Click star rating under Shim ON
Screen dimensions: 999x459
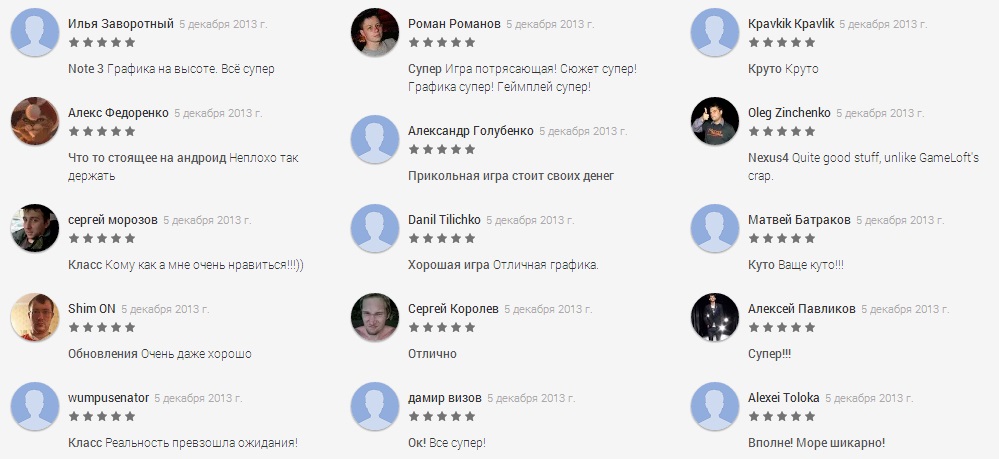[102, 327]
